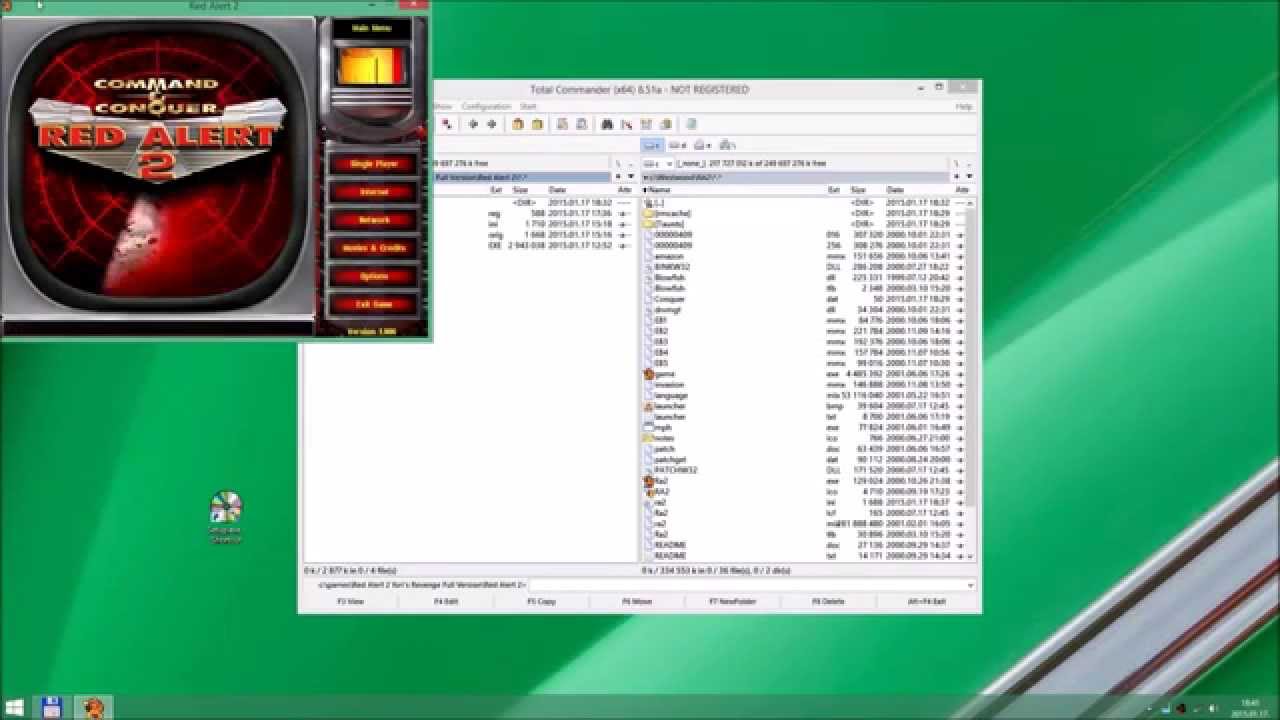Open left panel directory history dropdown arrow
The image size is (1280, 720).
coord(630,177)
